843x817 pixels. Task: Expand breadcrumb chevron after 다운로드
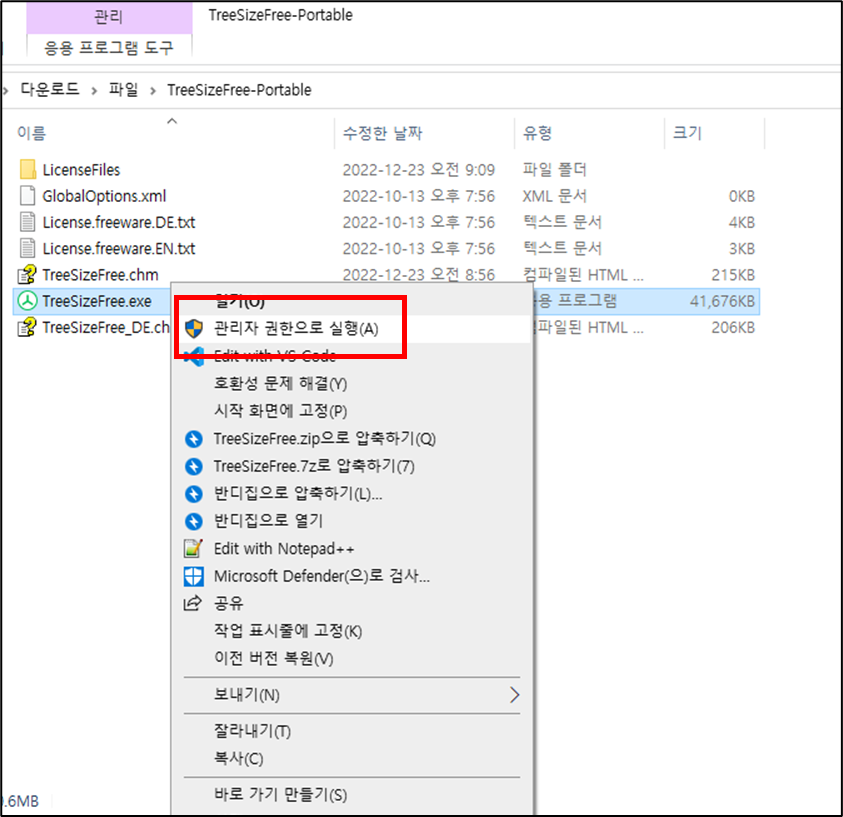tap(94, 91)
